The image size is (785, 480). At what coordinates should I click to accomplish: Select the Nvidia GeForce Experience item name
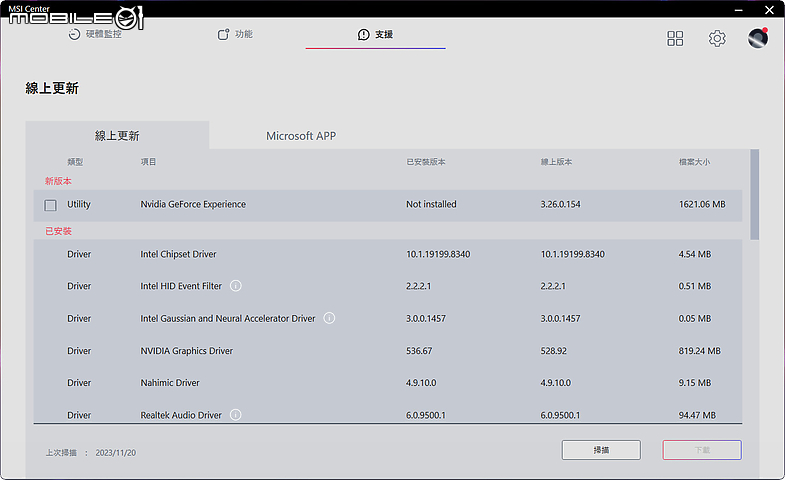click(x=193, y=204)
